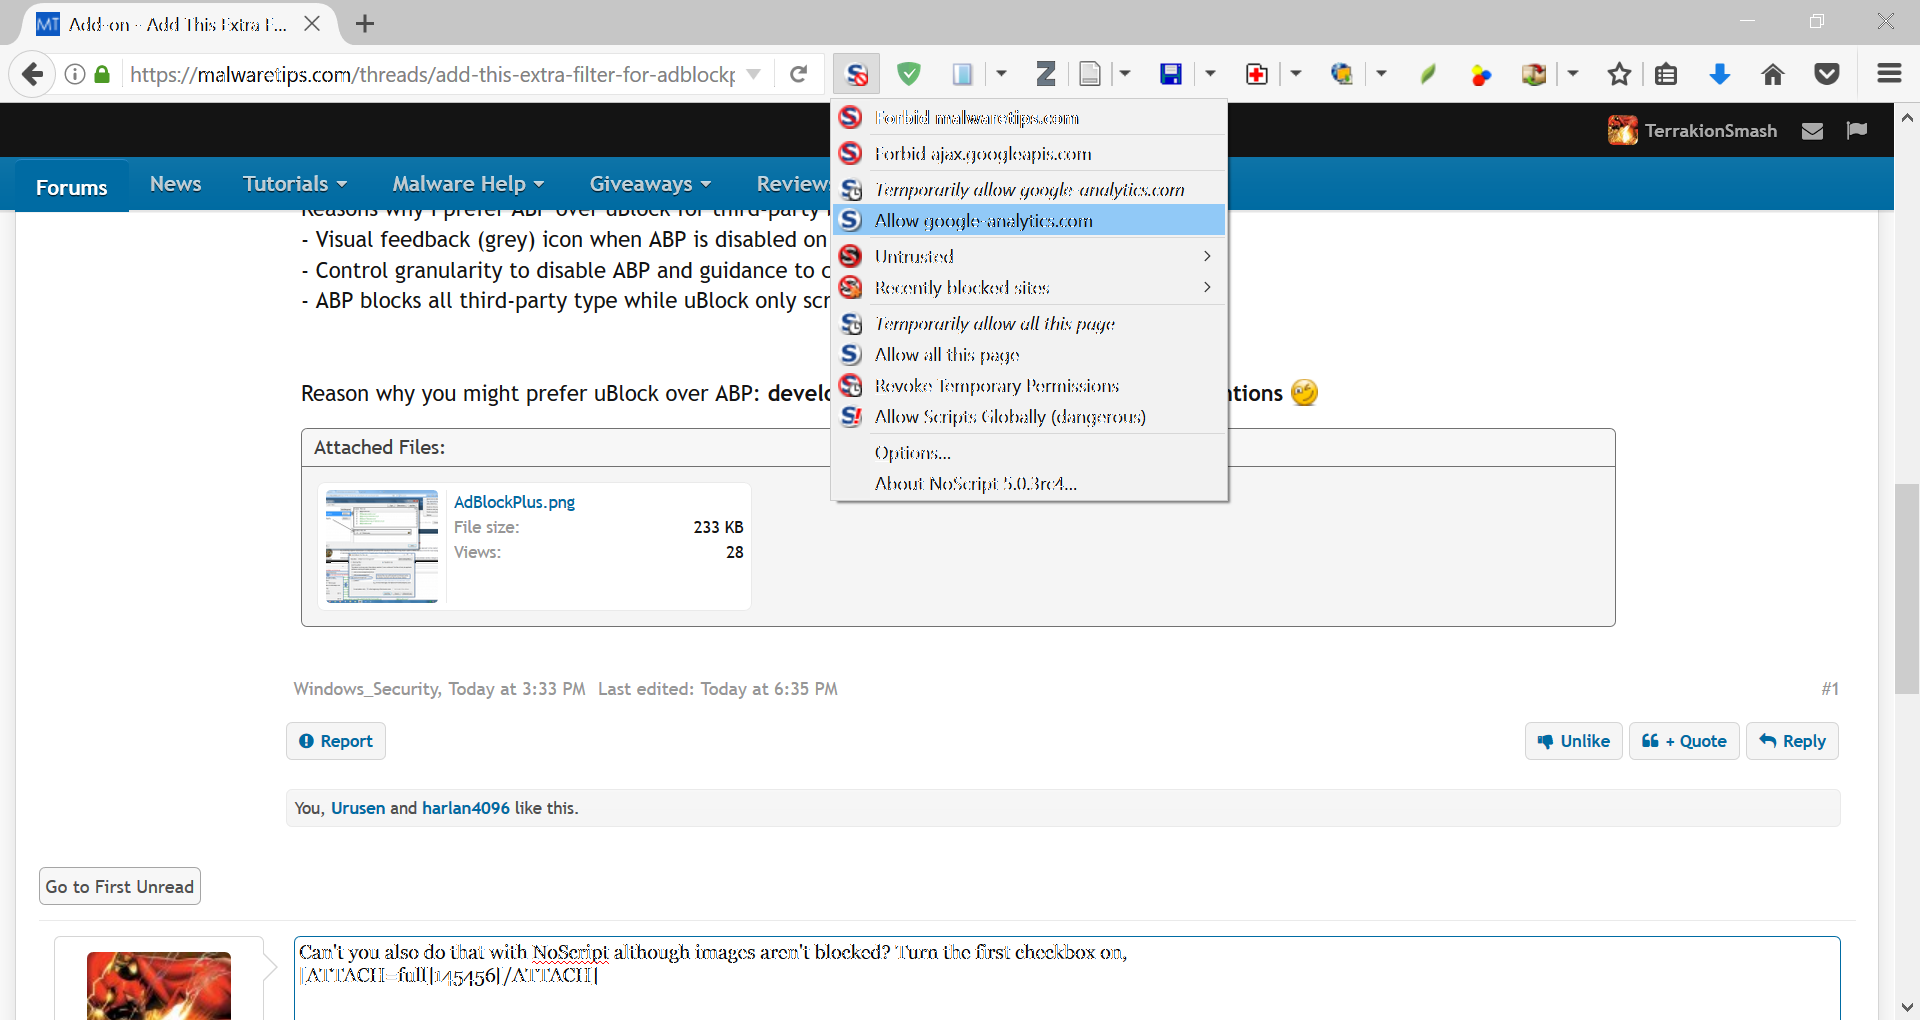This screenshot has width=1920, height=1020.
Task: Choose Temporarily allow google-analytics.com
Action: [x=1029, y=190]
